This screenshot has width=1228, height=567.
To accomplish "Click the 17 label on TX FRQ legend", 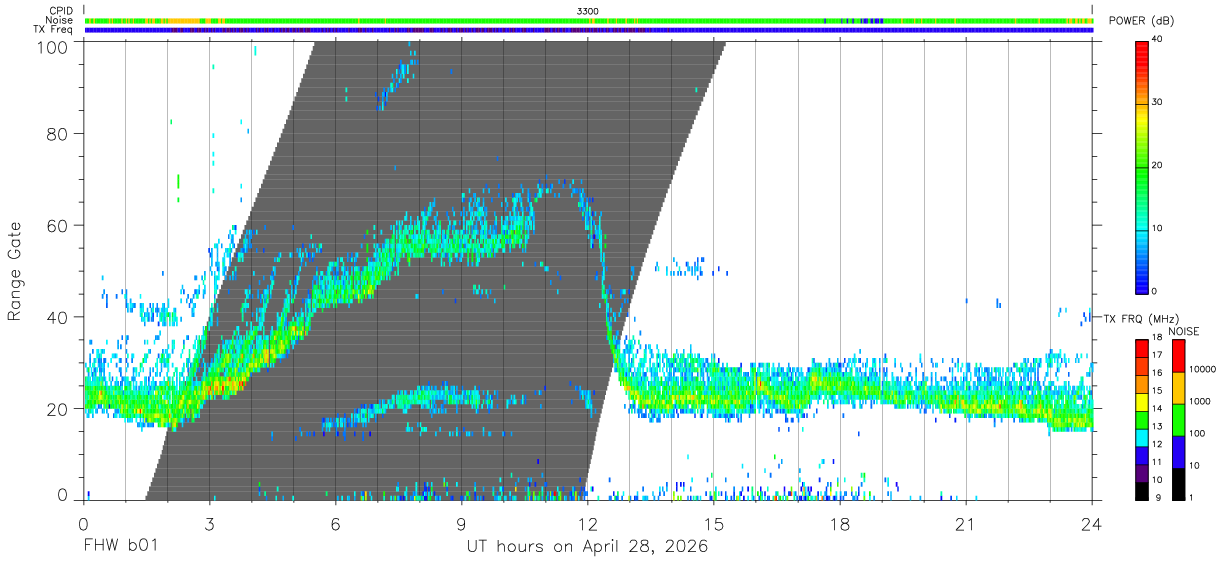I will pyautogui.click(x=1158, y=355).
